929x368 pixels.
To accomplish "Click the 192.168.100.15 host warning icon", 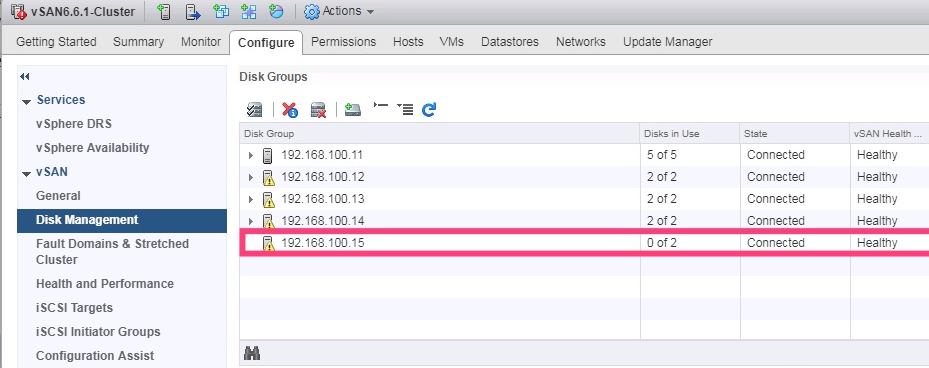I will click(x=268, y=244).
